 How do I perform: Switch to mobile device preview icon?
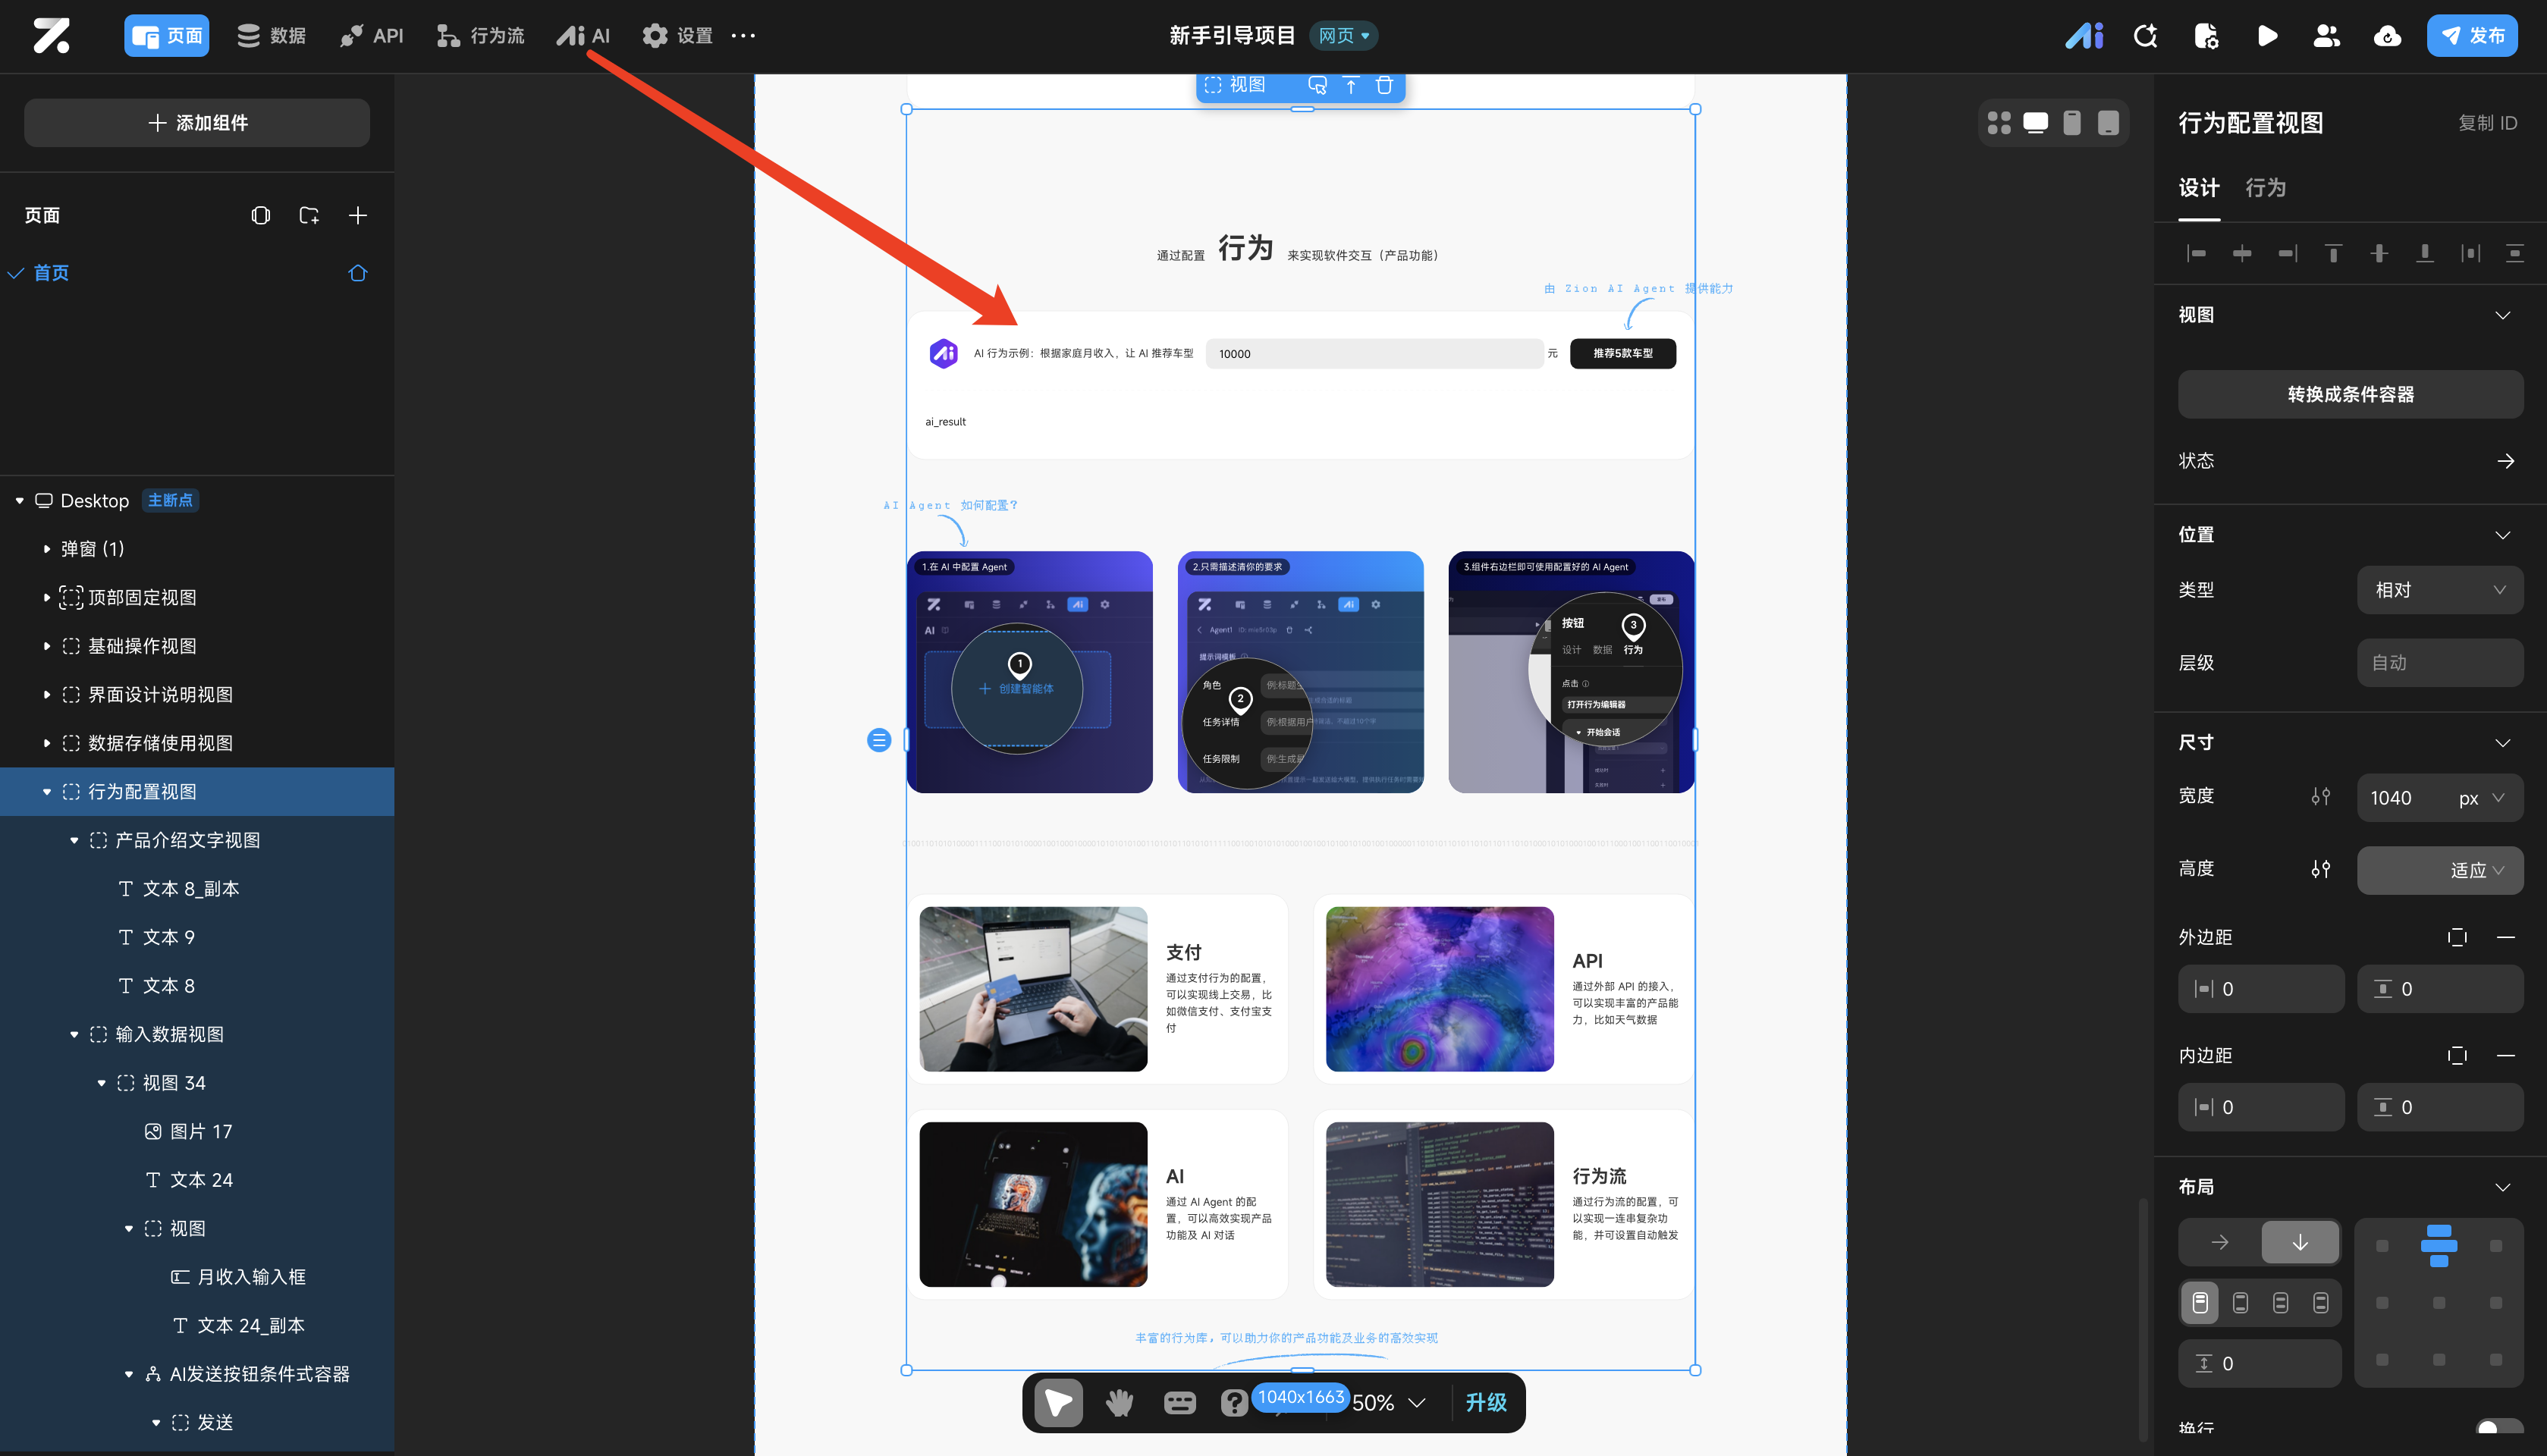click(2072, 123)
